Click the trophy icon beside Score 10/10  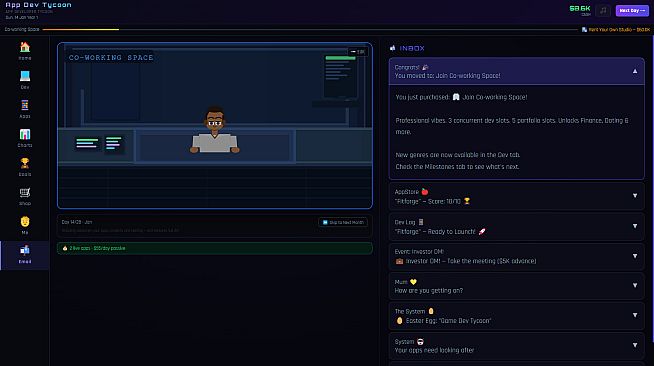click(x=467, y=201)
